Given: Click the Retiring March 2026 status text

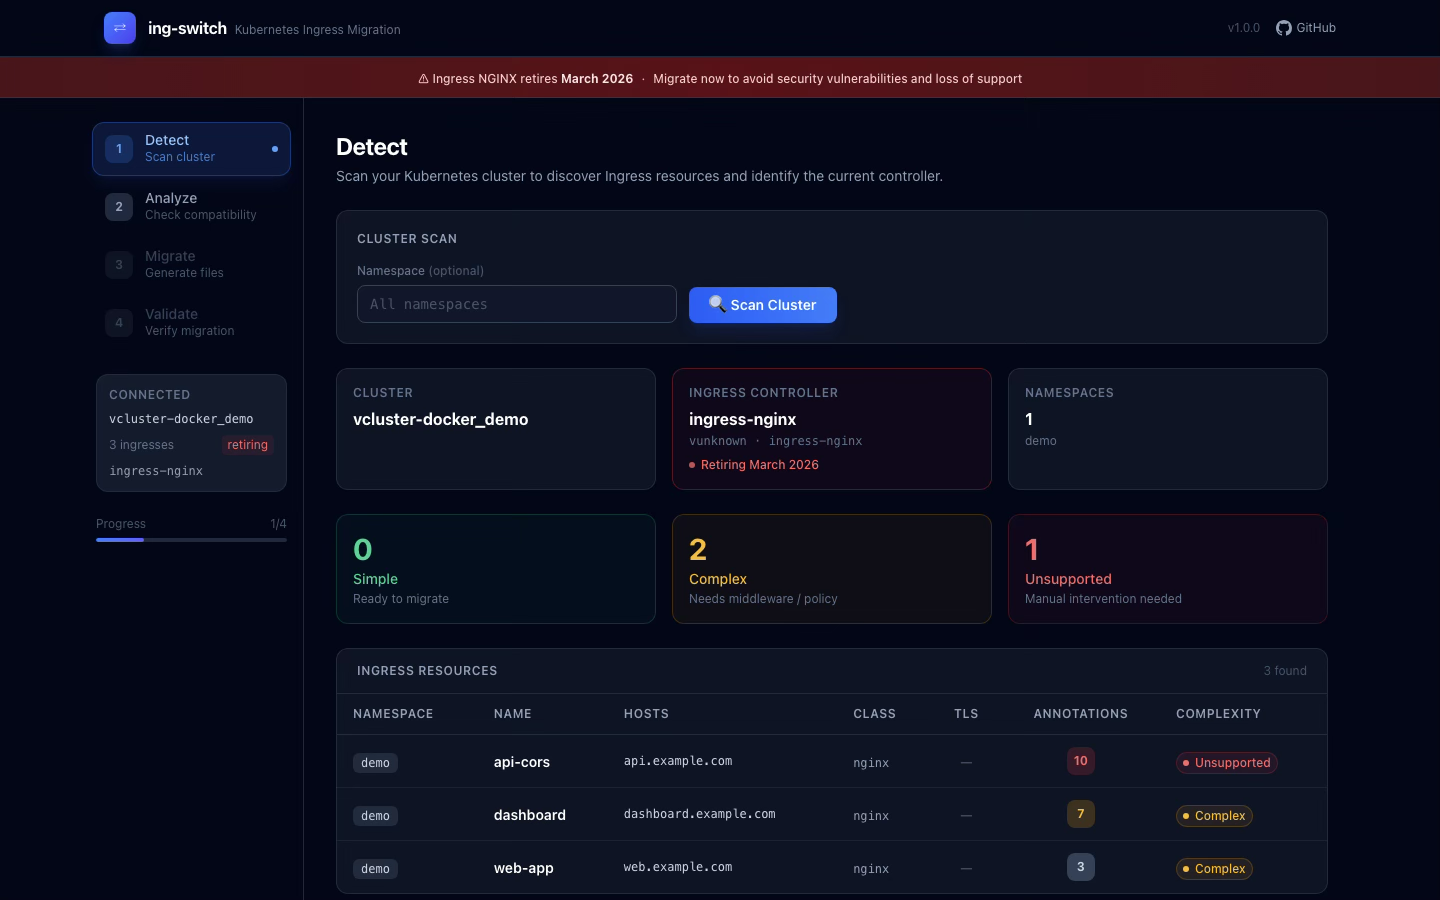Looking at the screenshot, I should click(760, 465).
